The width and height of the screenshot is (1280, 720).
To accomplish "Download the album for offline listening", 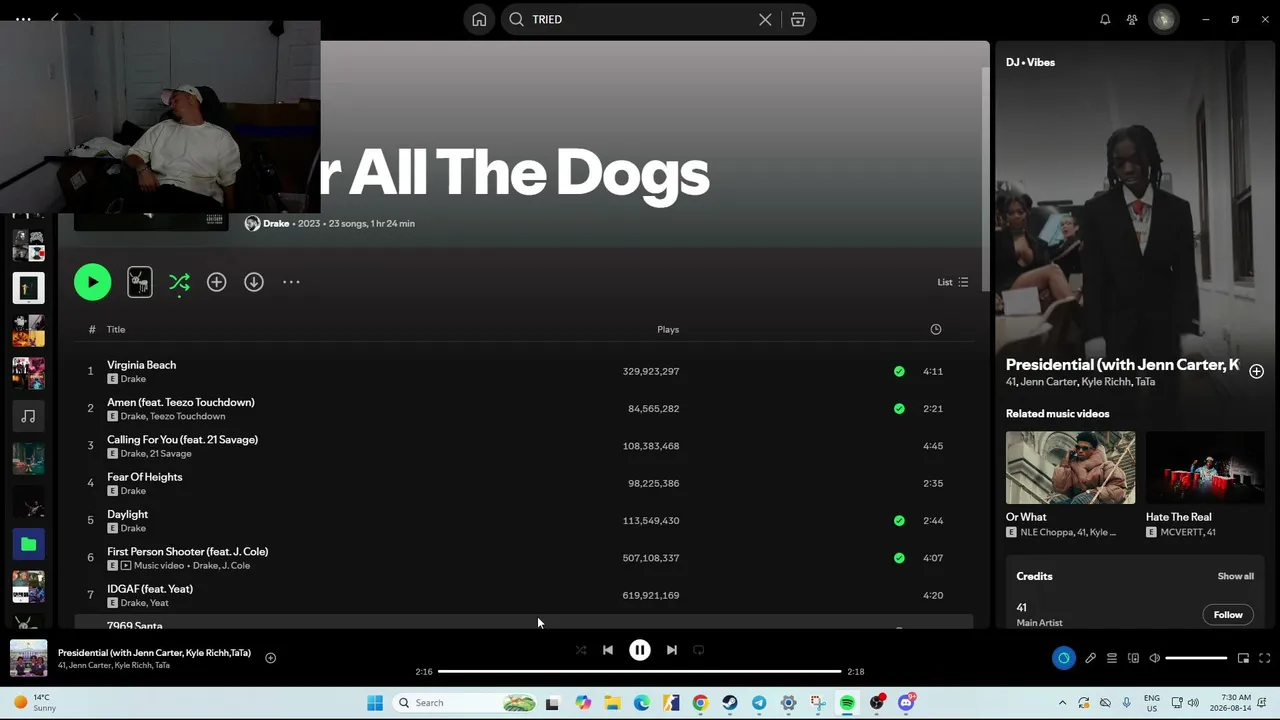I will pos(254,282).
